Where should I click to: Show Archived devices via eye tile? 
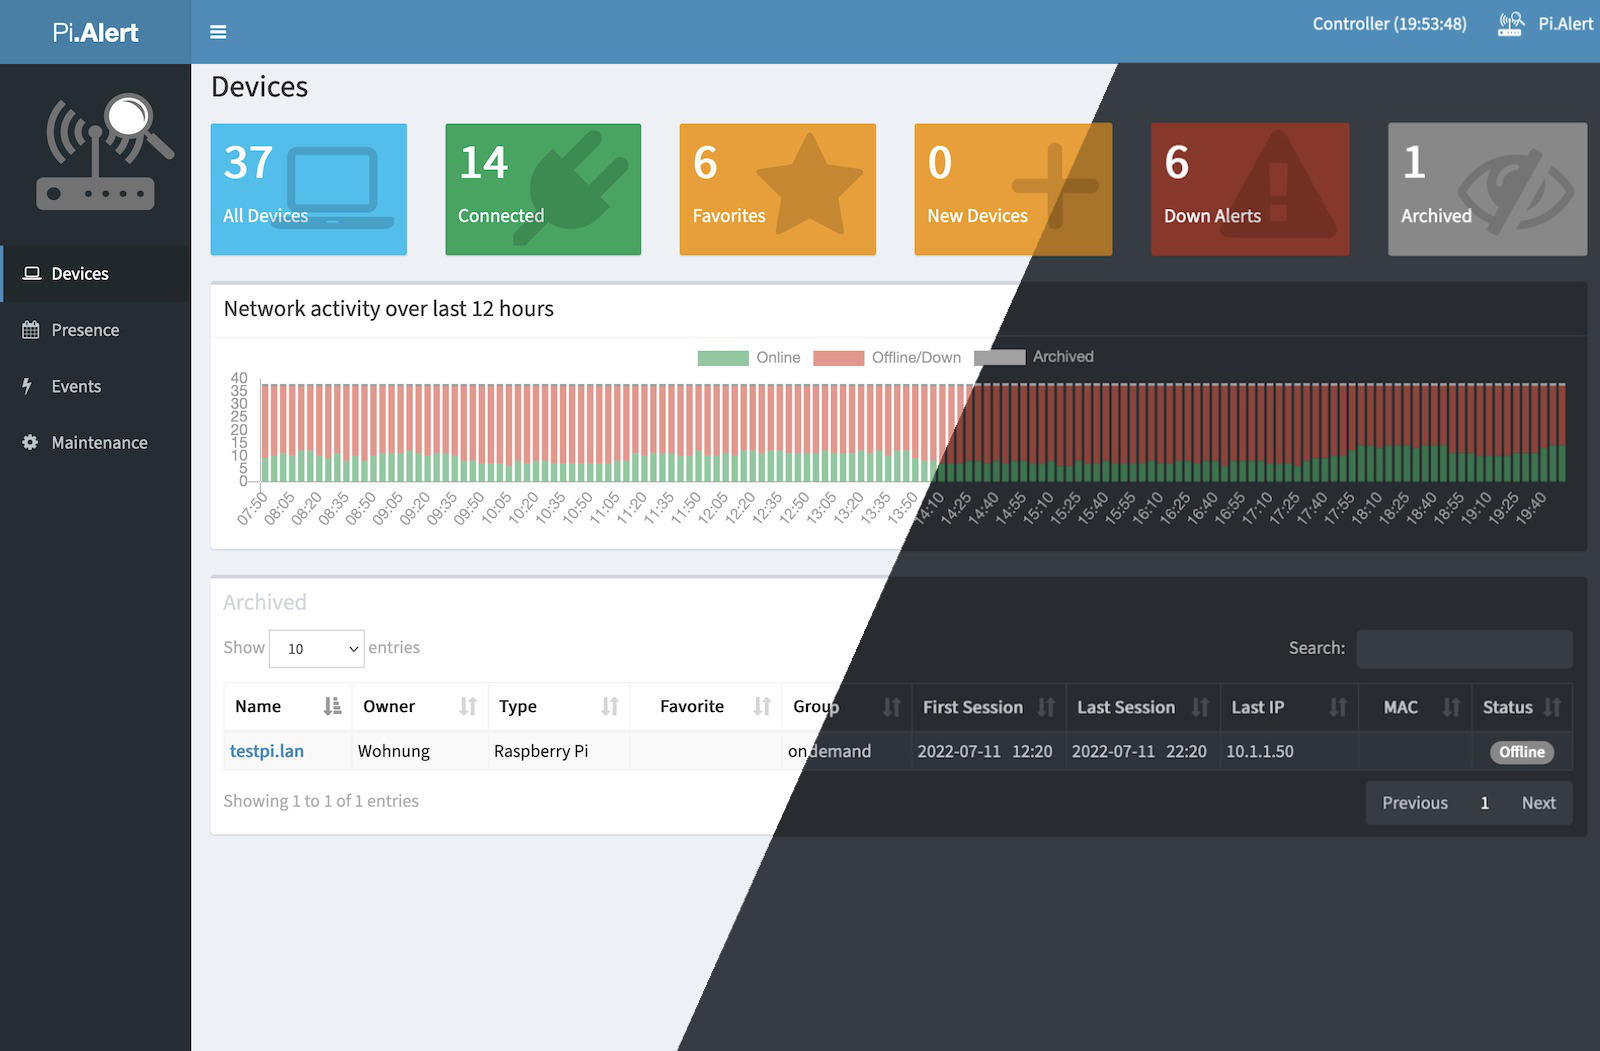[x=1486, y=189]
